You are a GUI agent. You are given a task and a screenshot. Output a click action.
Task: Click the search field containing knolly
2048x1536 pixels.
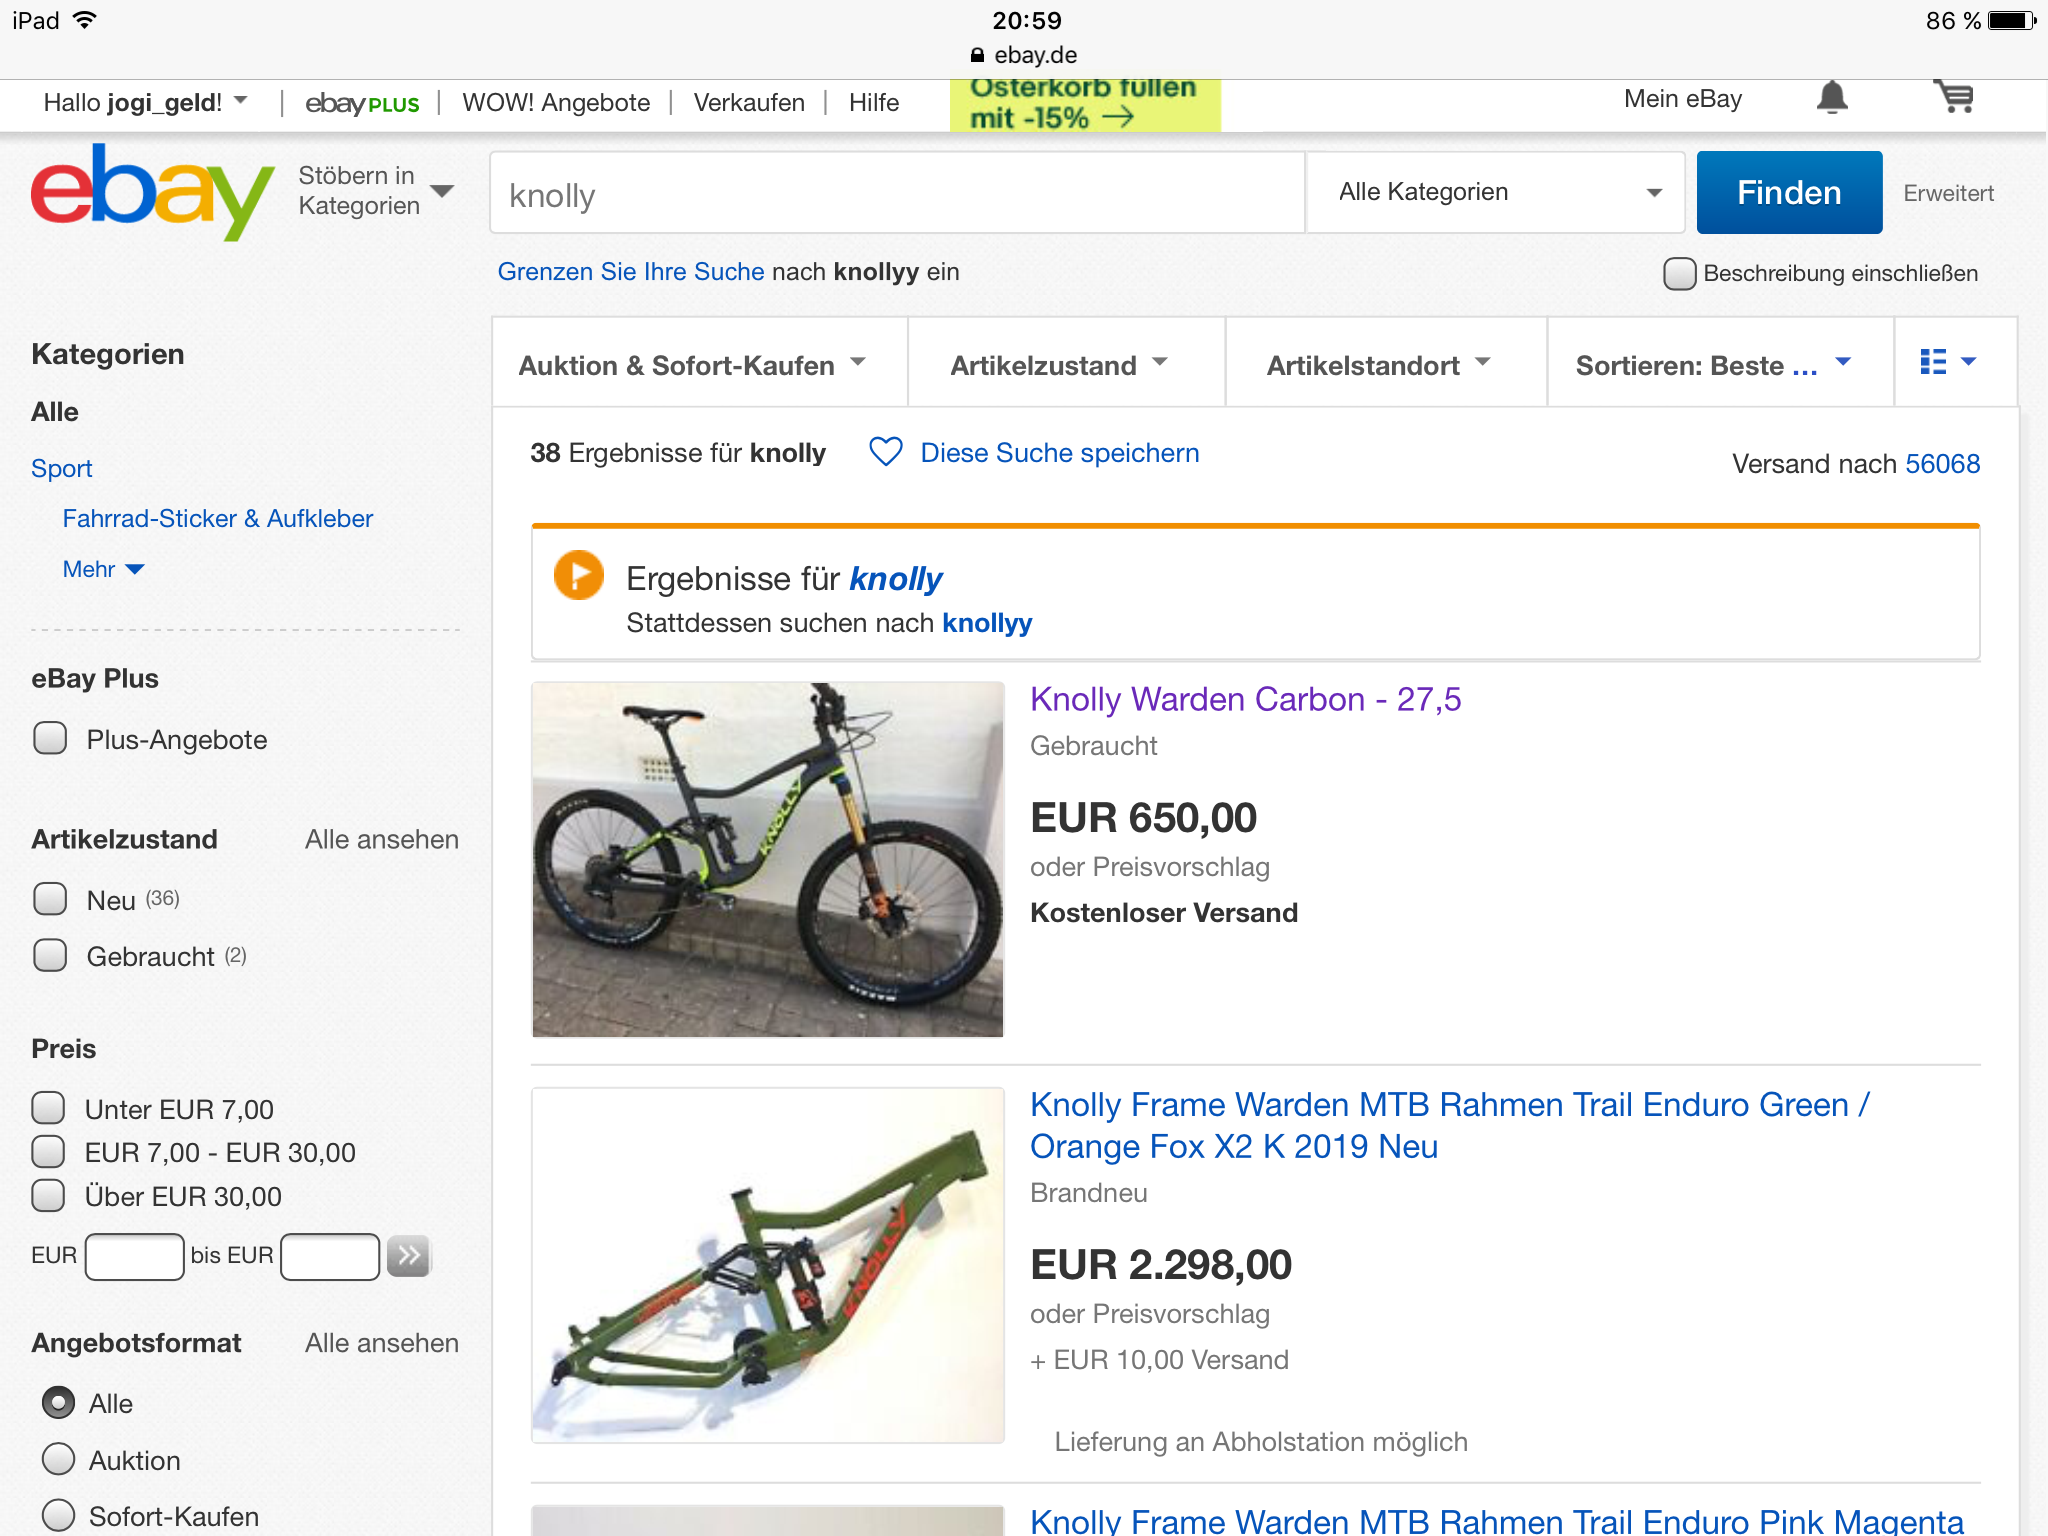coord(896,195)
